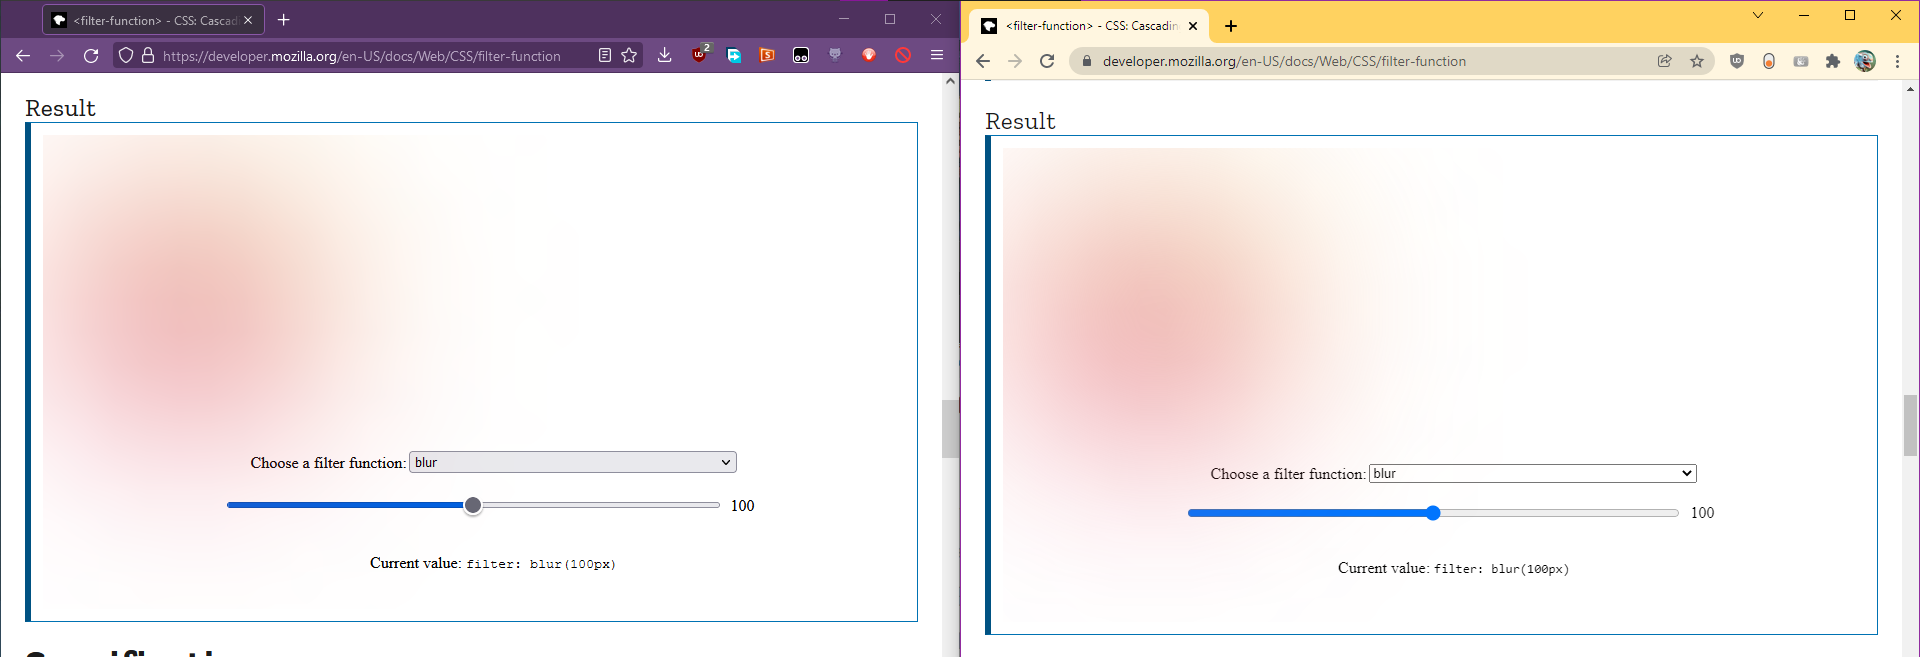This screenshot has width=1920, height=657.
Task: Click 'Choose a filter function:' label in Chrome
Action: coord(1288,474)
